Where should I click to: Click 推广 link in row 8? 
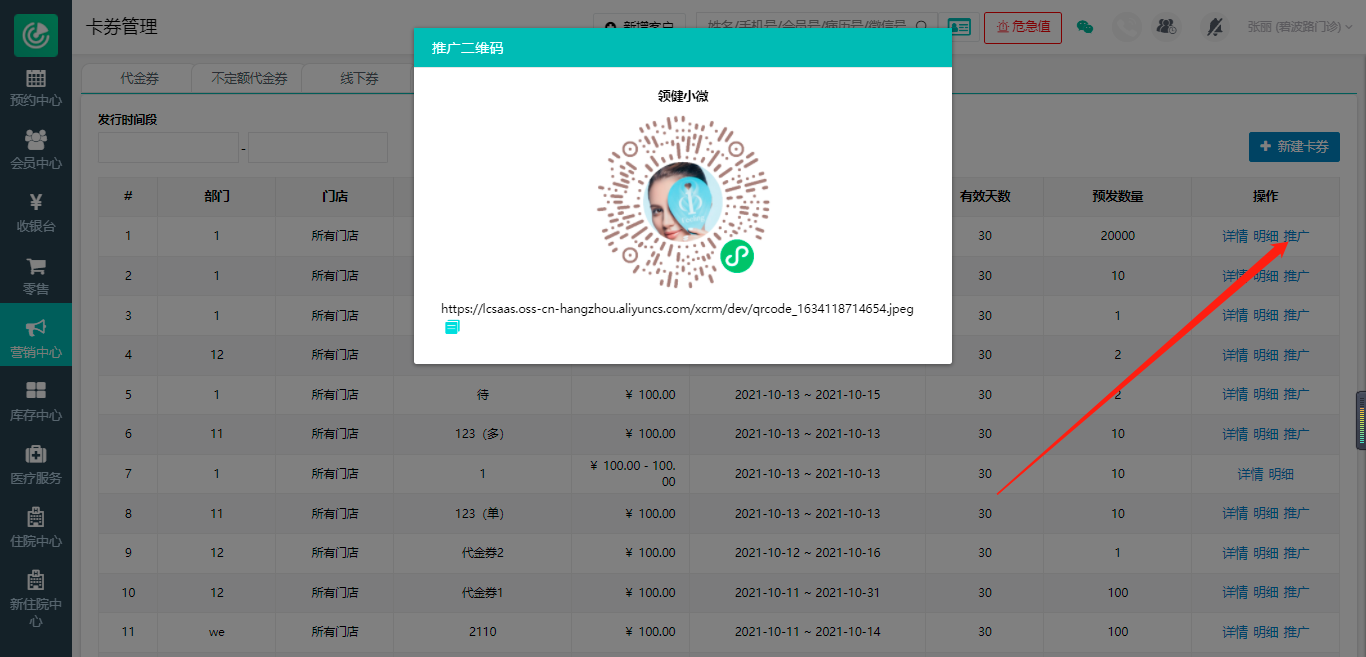(1296, 513)
